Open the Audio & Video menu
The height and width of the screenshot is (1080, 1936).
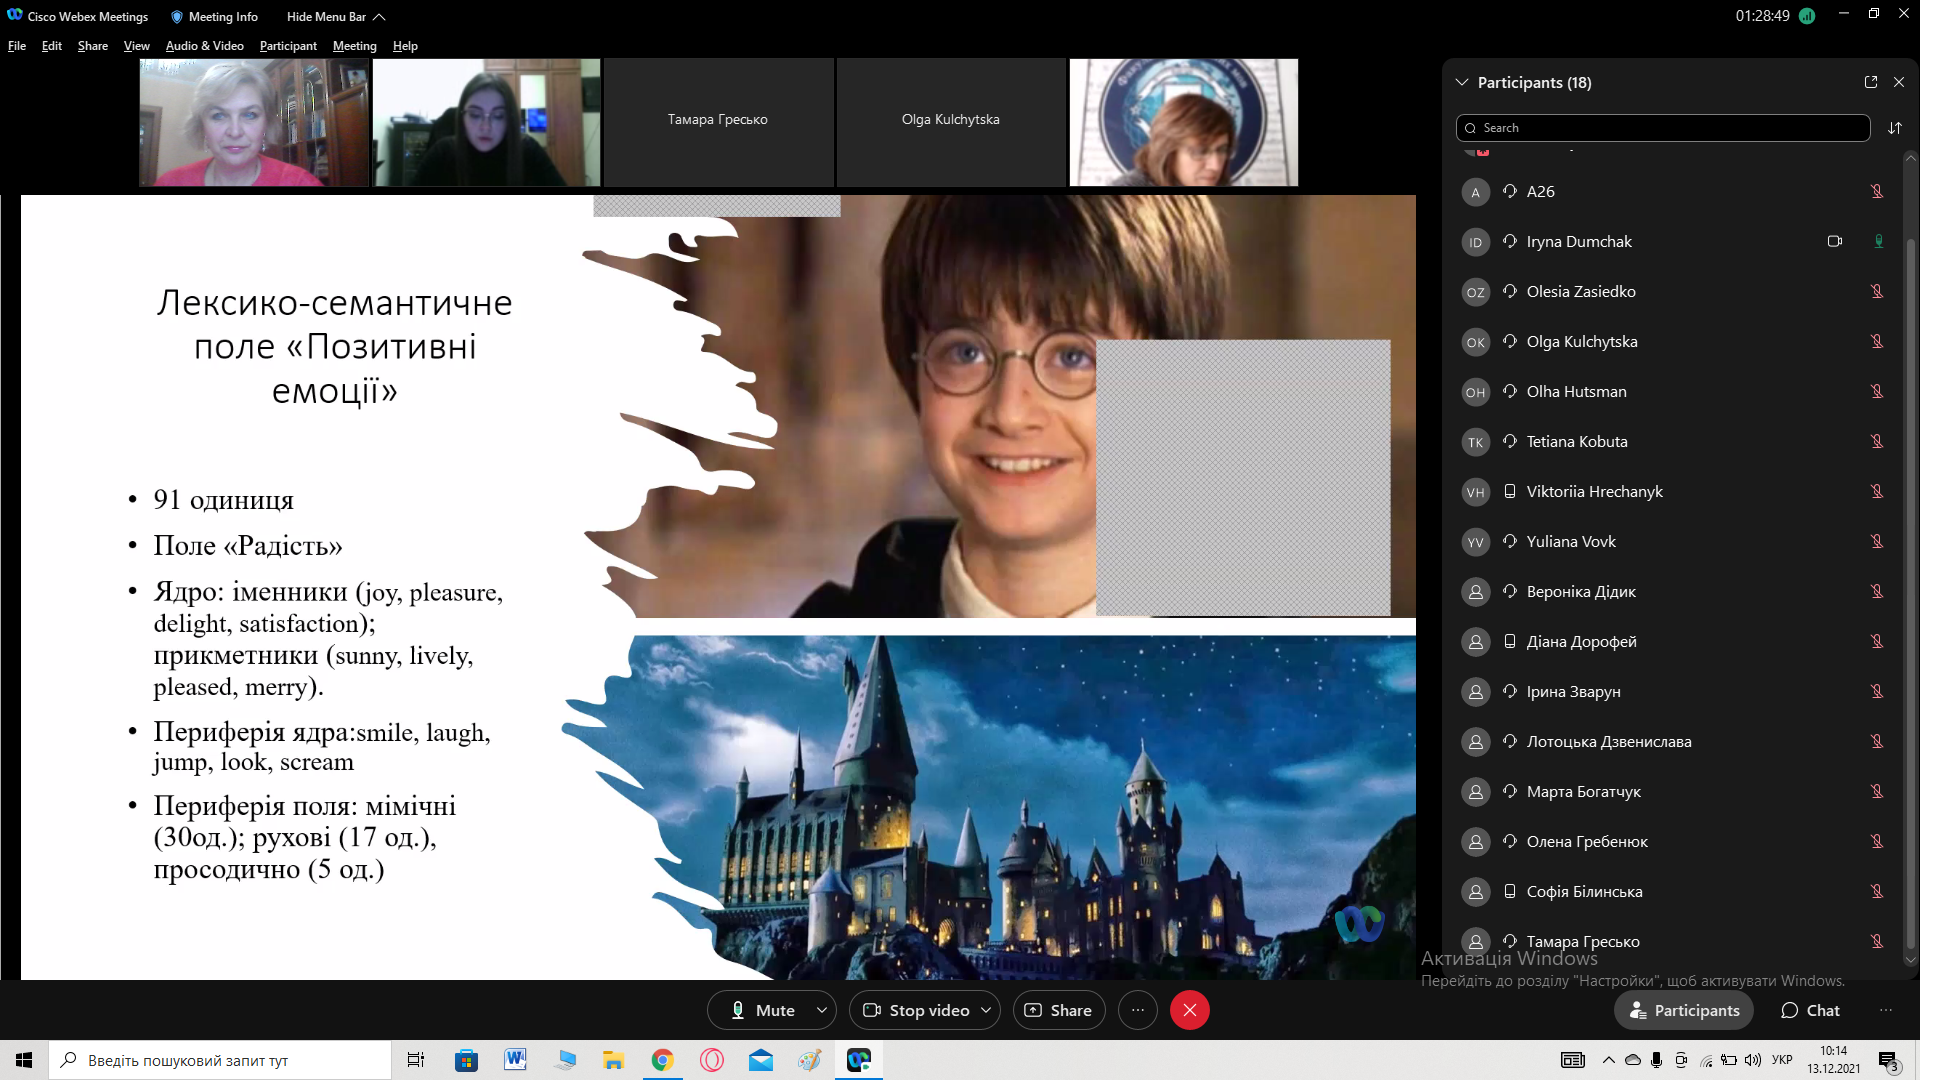pos(204,46)
